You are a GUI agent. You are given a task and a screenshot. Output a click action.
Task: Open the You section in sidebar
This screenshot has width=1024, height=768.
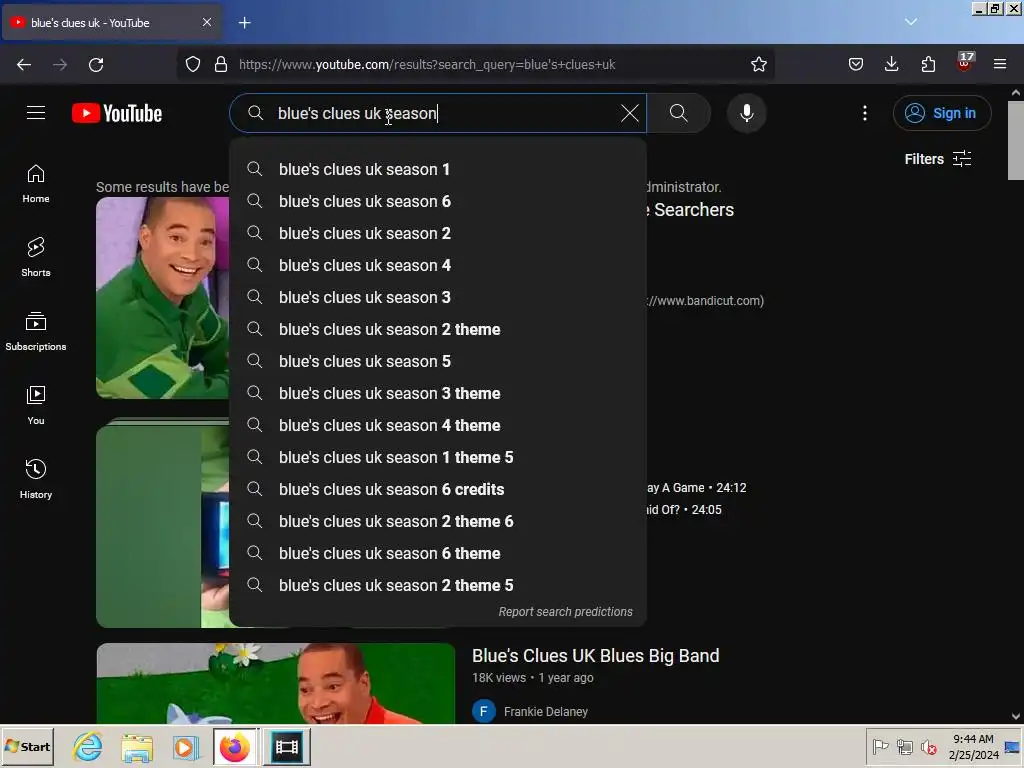coord(36,405)
